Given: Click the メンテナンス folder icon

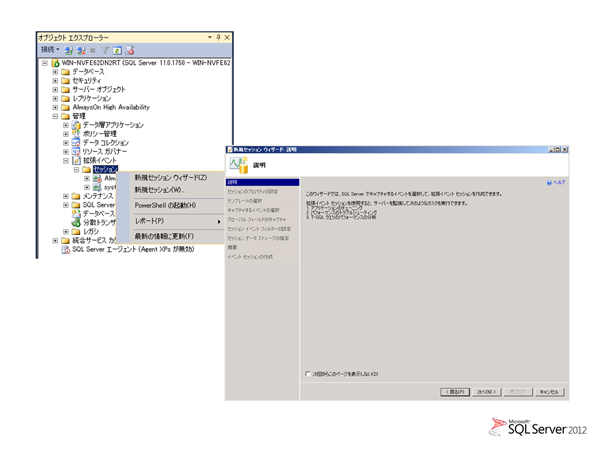Looking at the screenshot, I should coord(76,196).
